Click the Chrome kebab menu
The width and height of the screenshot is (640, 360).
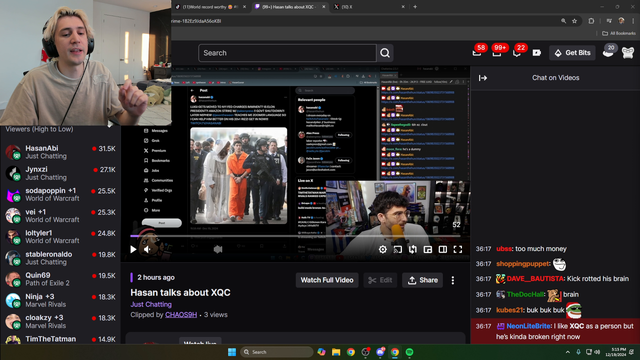tap(633, 21)
